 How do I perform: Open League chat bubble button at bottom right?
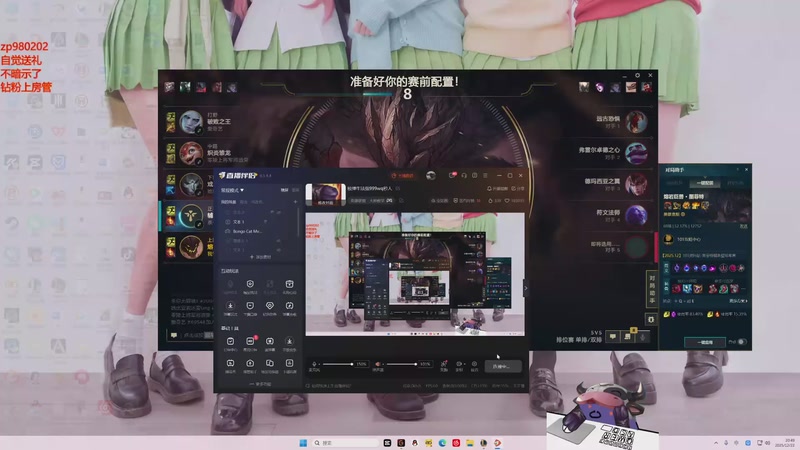point(613,337)
